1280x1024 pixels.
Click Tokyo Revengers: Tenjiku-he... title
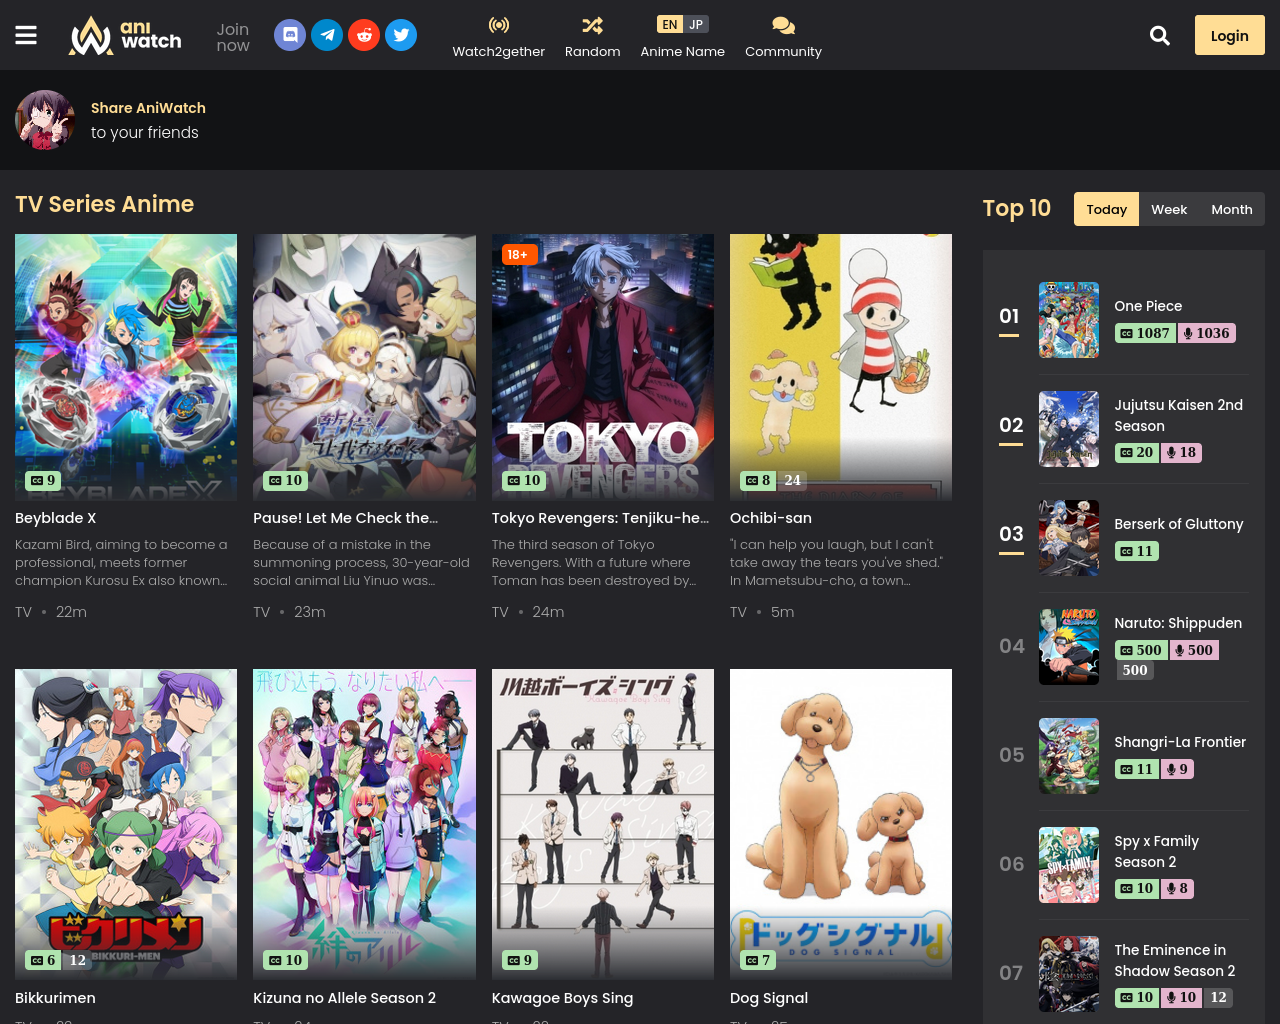(x=600, y=518)
